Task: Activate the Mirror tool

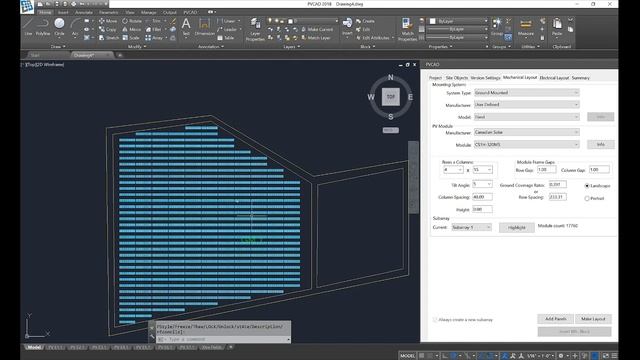Action: (x=131, y=29)
